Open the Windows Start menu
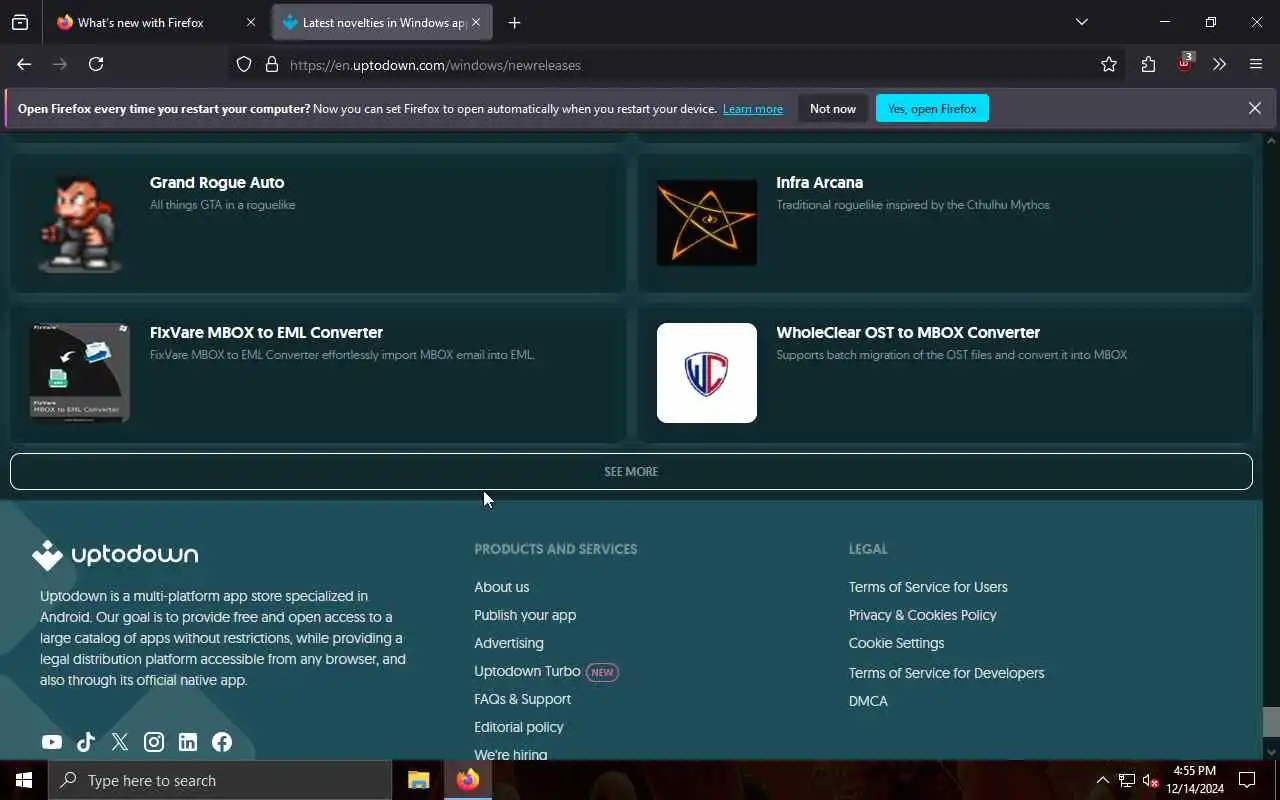Viewport: 1280px width, 800px height. [24, 780]
